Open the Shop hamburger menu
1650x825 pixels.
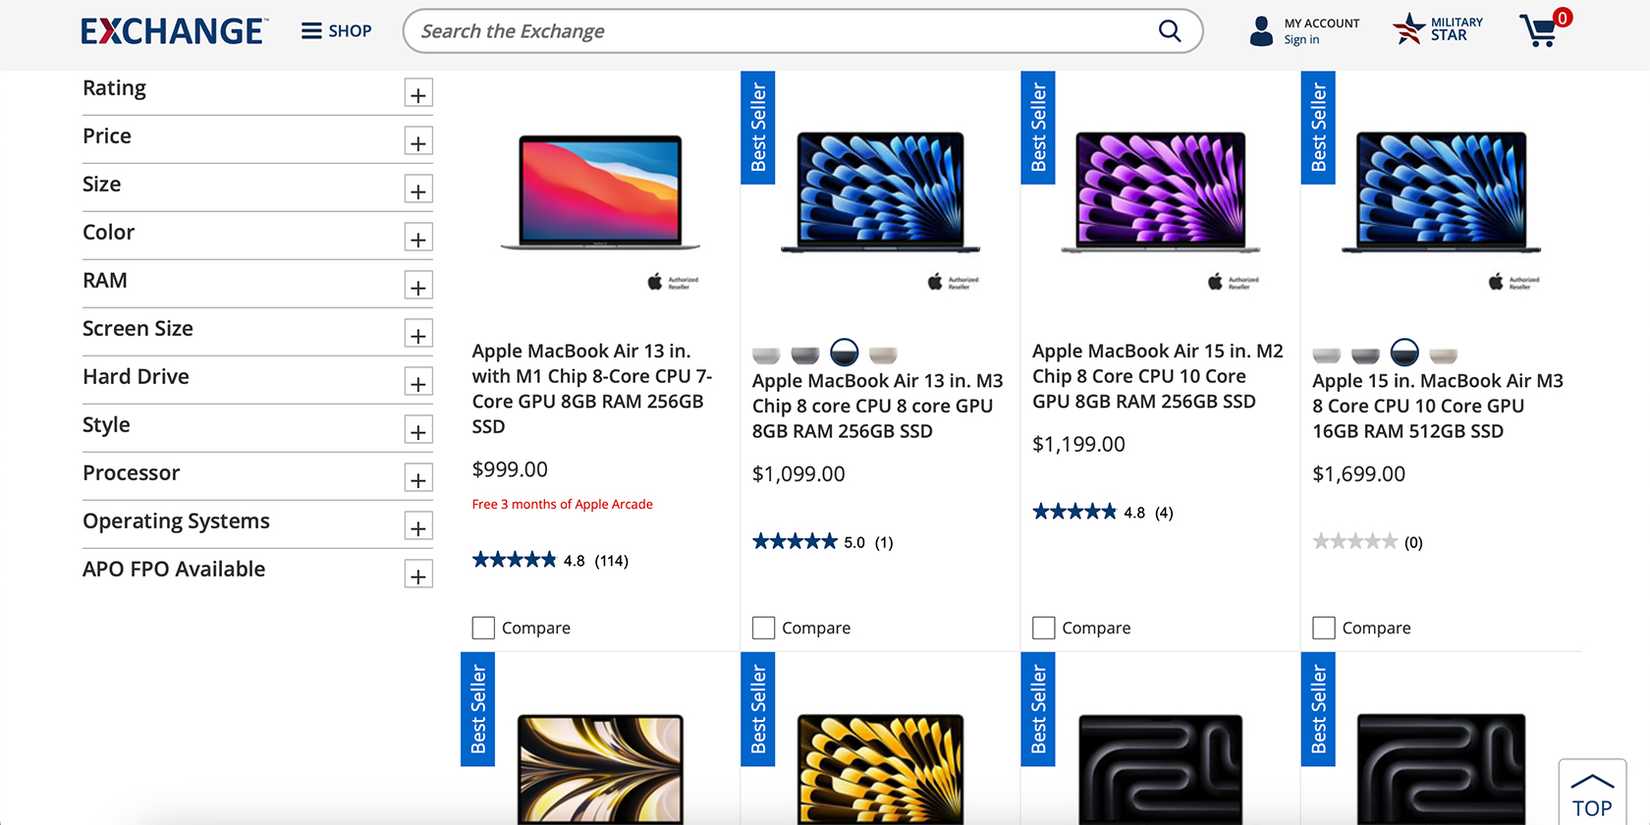[336, 31]
